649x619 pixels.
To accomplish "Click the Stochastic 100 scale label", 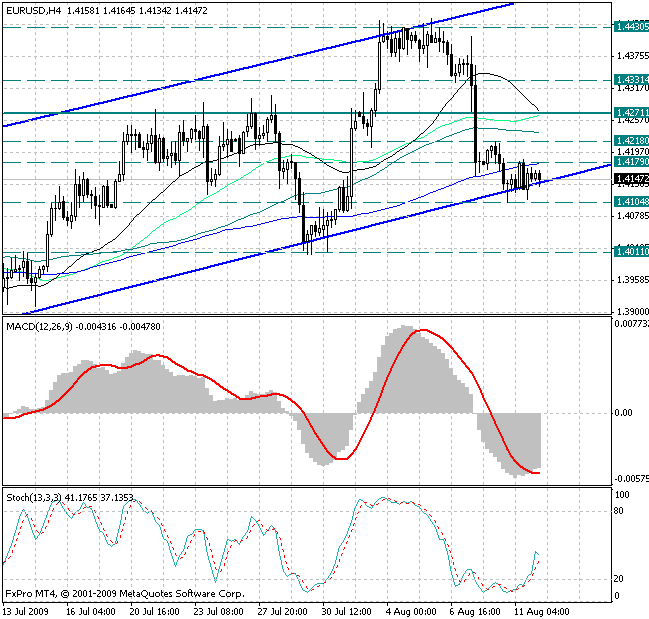I will (622, 495).
